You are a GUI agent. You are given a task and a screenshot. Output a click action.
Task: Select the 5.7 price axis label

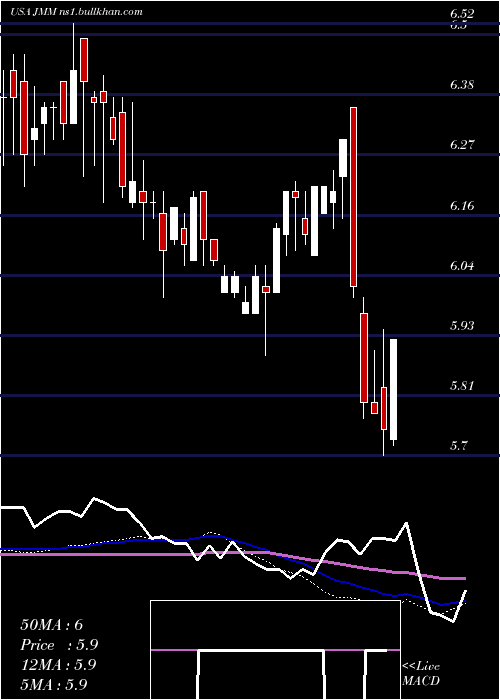pos(459,446)
